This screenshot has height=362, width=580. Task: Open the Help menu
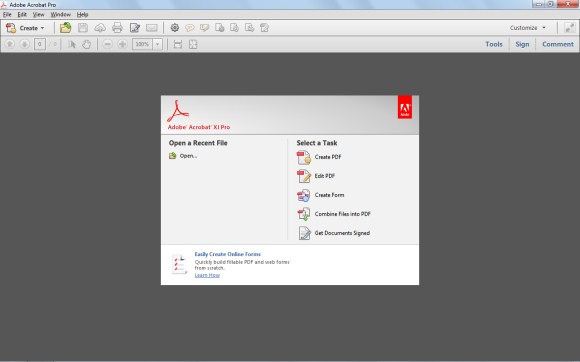[82, 15]
